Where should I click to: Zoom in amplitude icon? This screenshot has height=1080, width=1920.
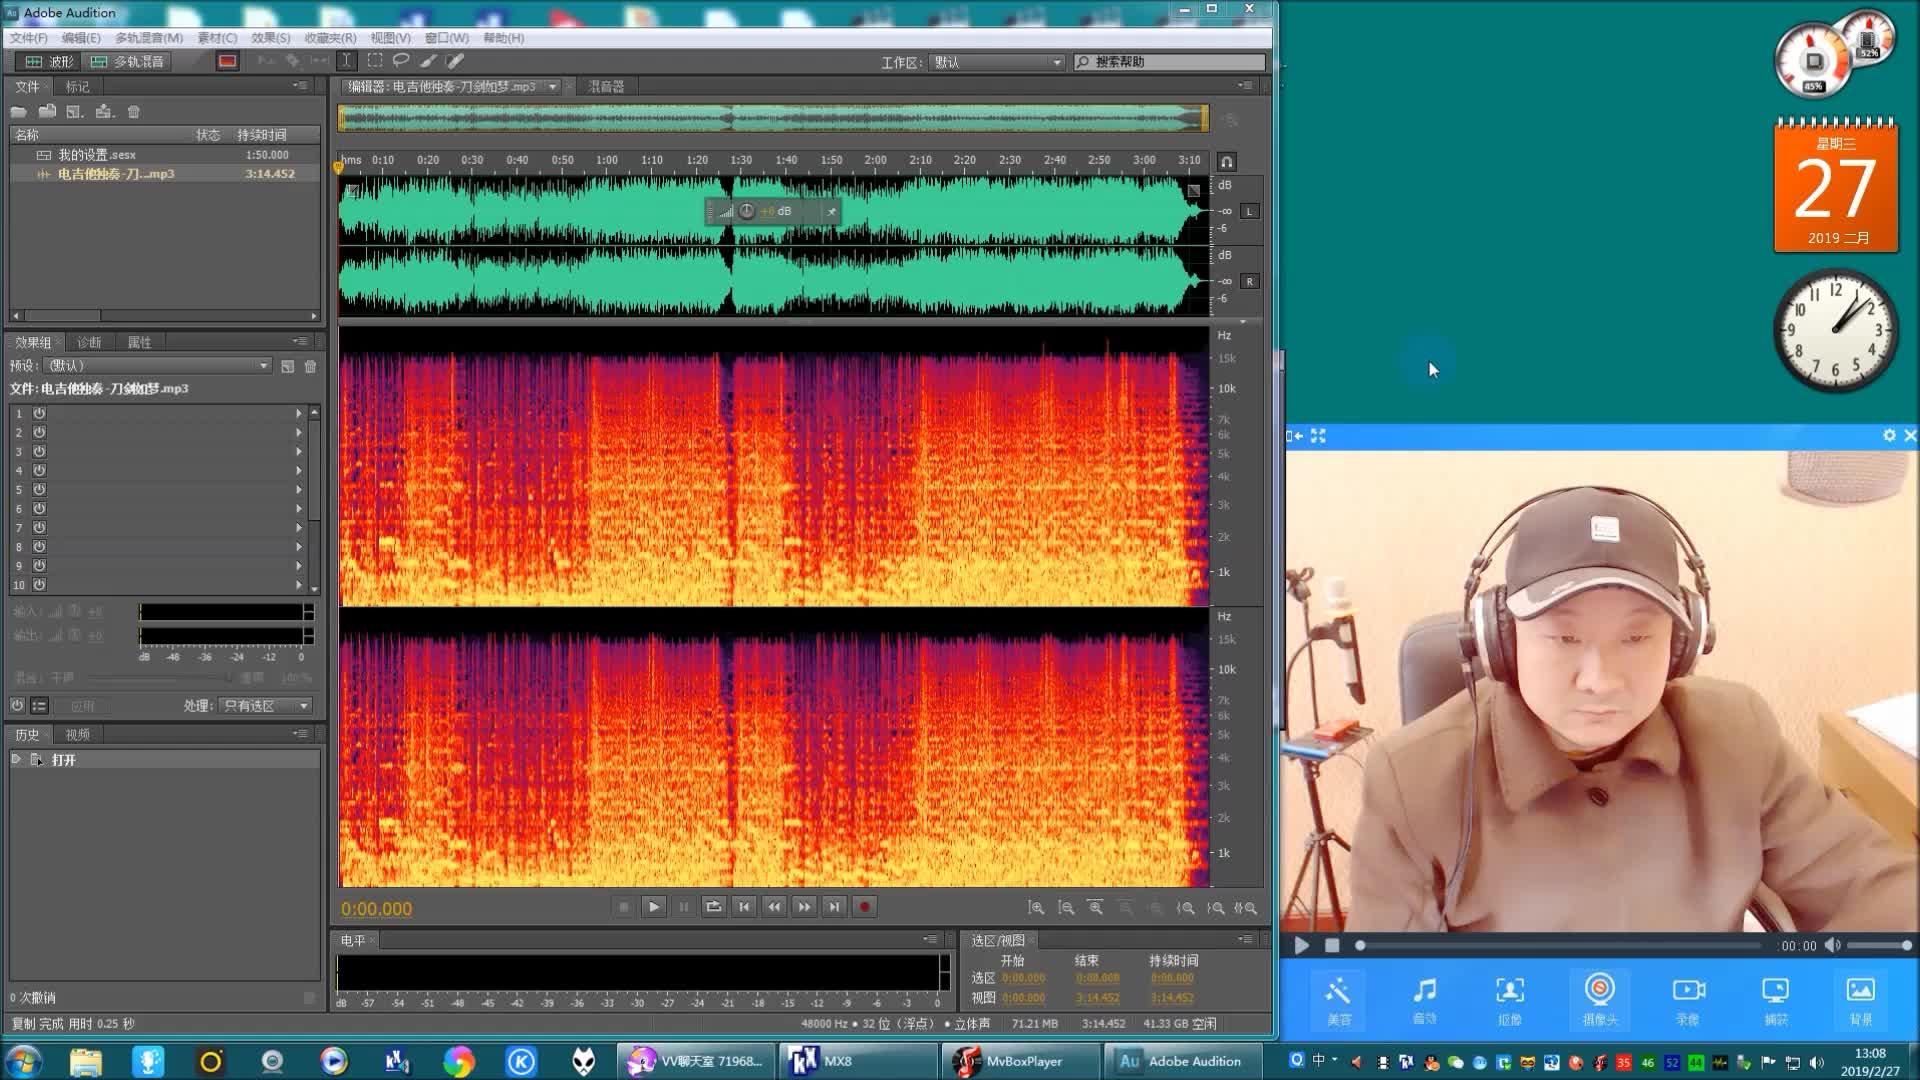[x=1036, y=908]
